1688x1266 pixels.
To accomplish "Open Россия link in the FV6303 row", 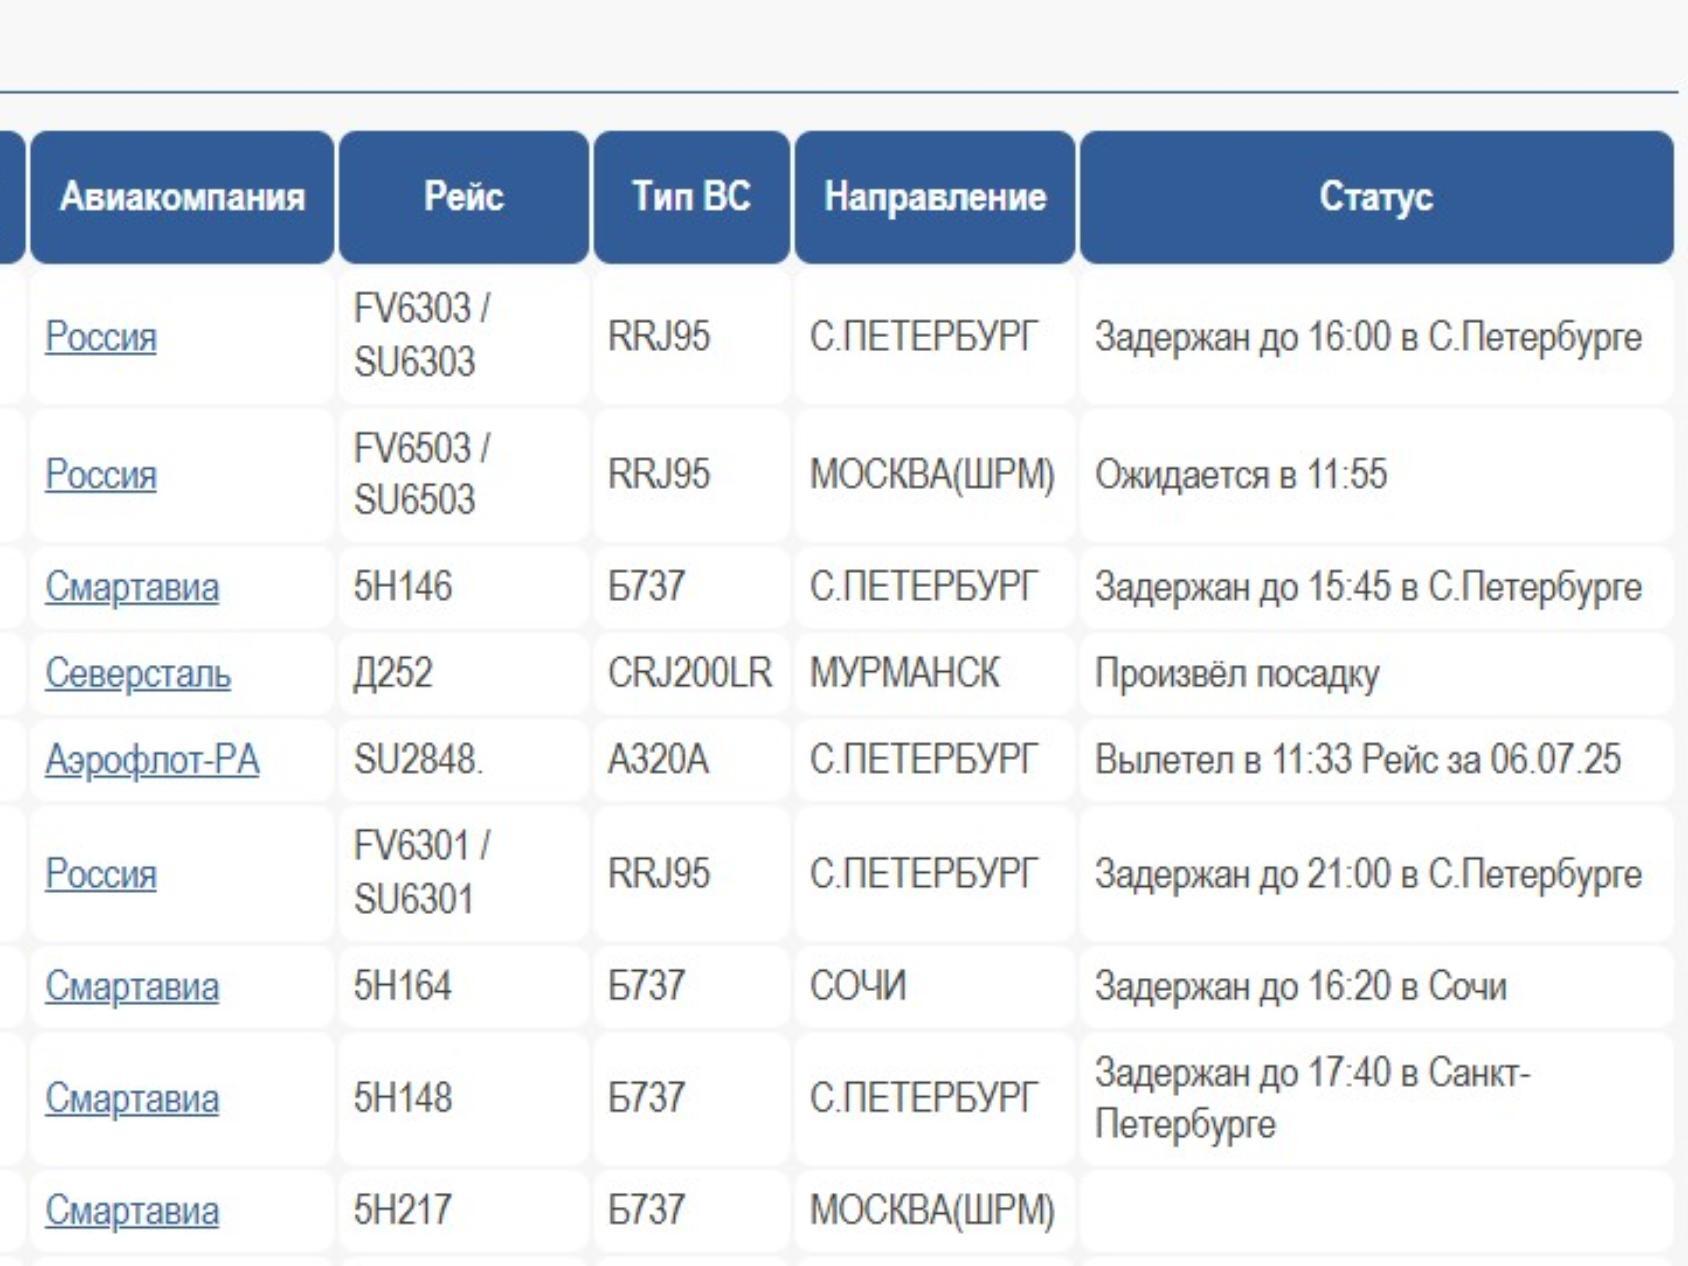I will [x=101, y=337].
